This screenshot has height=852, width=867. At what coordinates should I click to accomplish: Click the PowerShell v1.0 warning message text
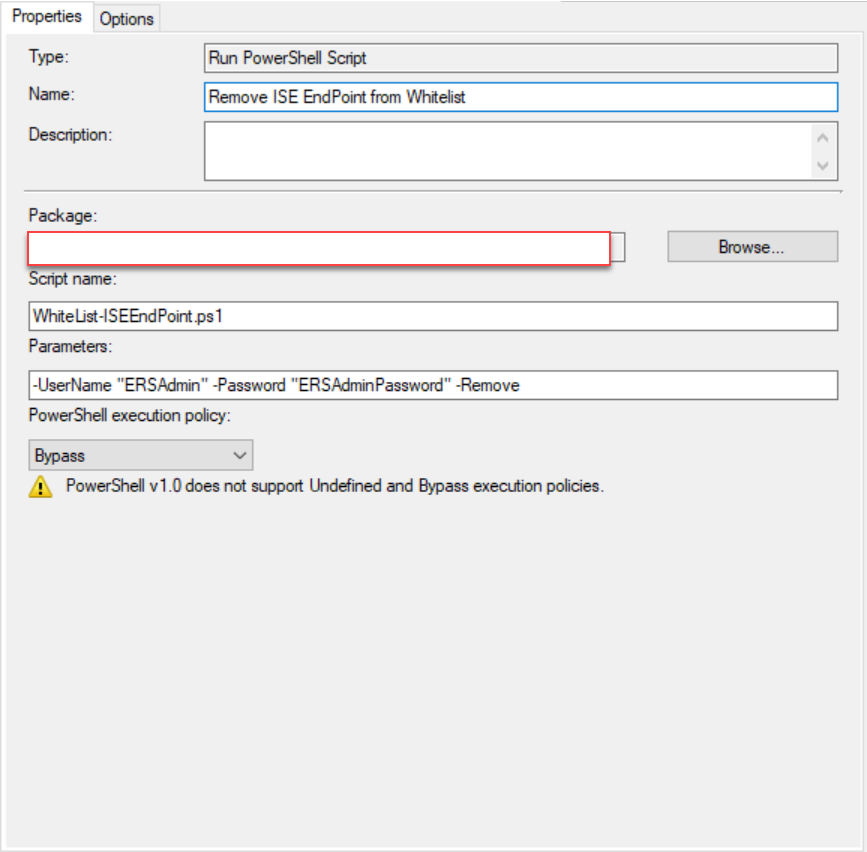click(x=335, y=486)
